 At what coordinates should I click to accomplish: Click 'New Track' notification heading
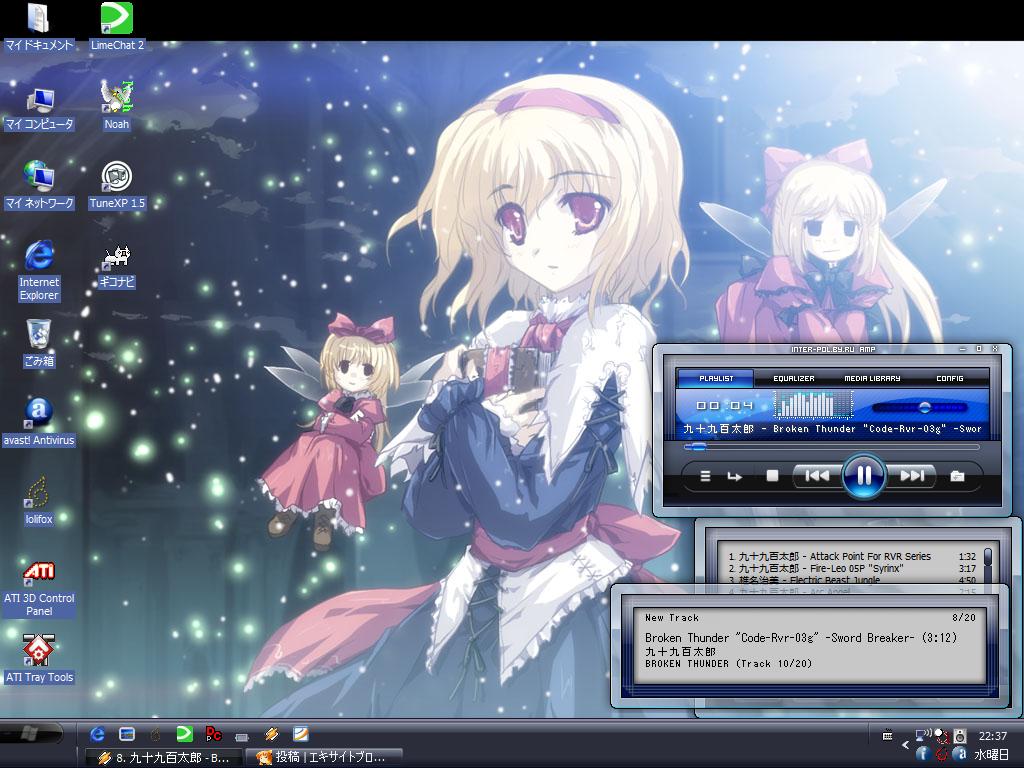click(671, 618)
